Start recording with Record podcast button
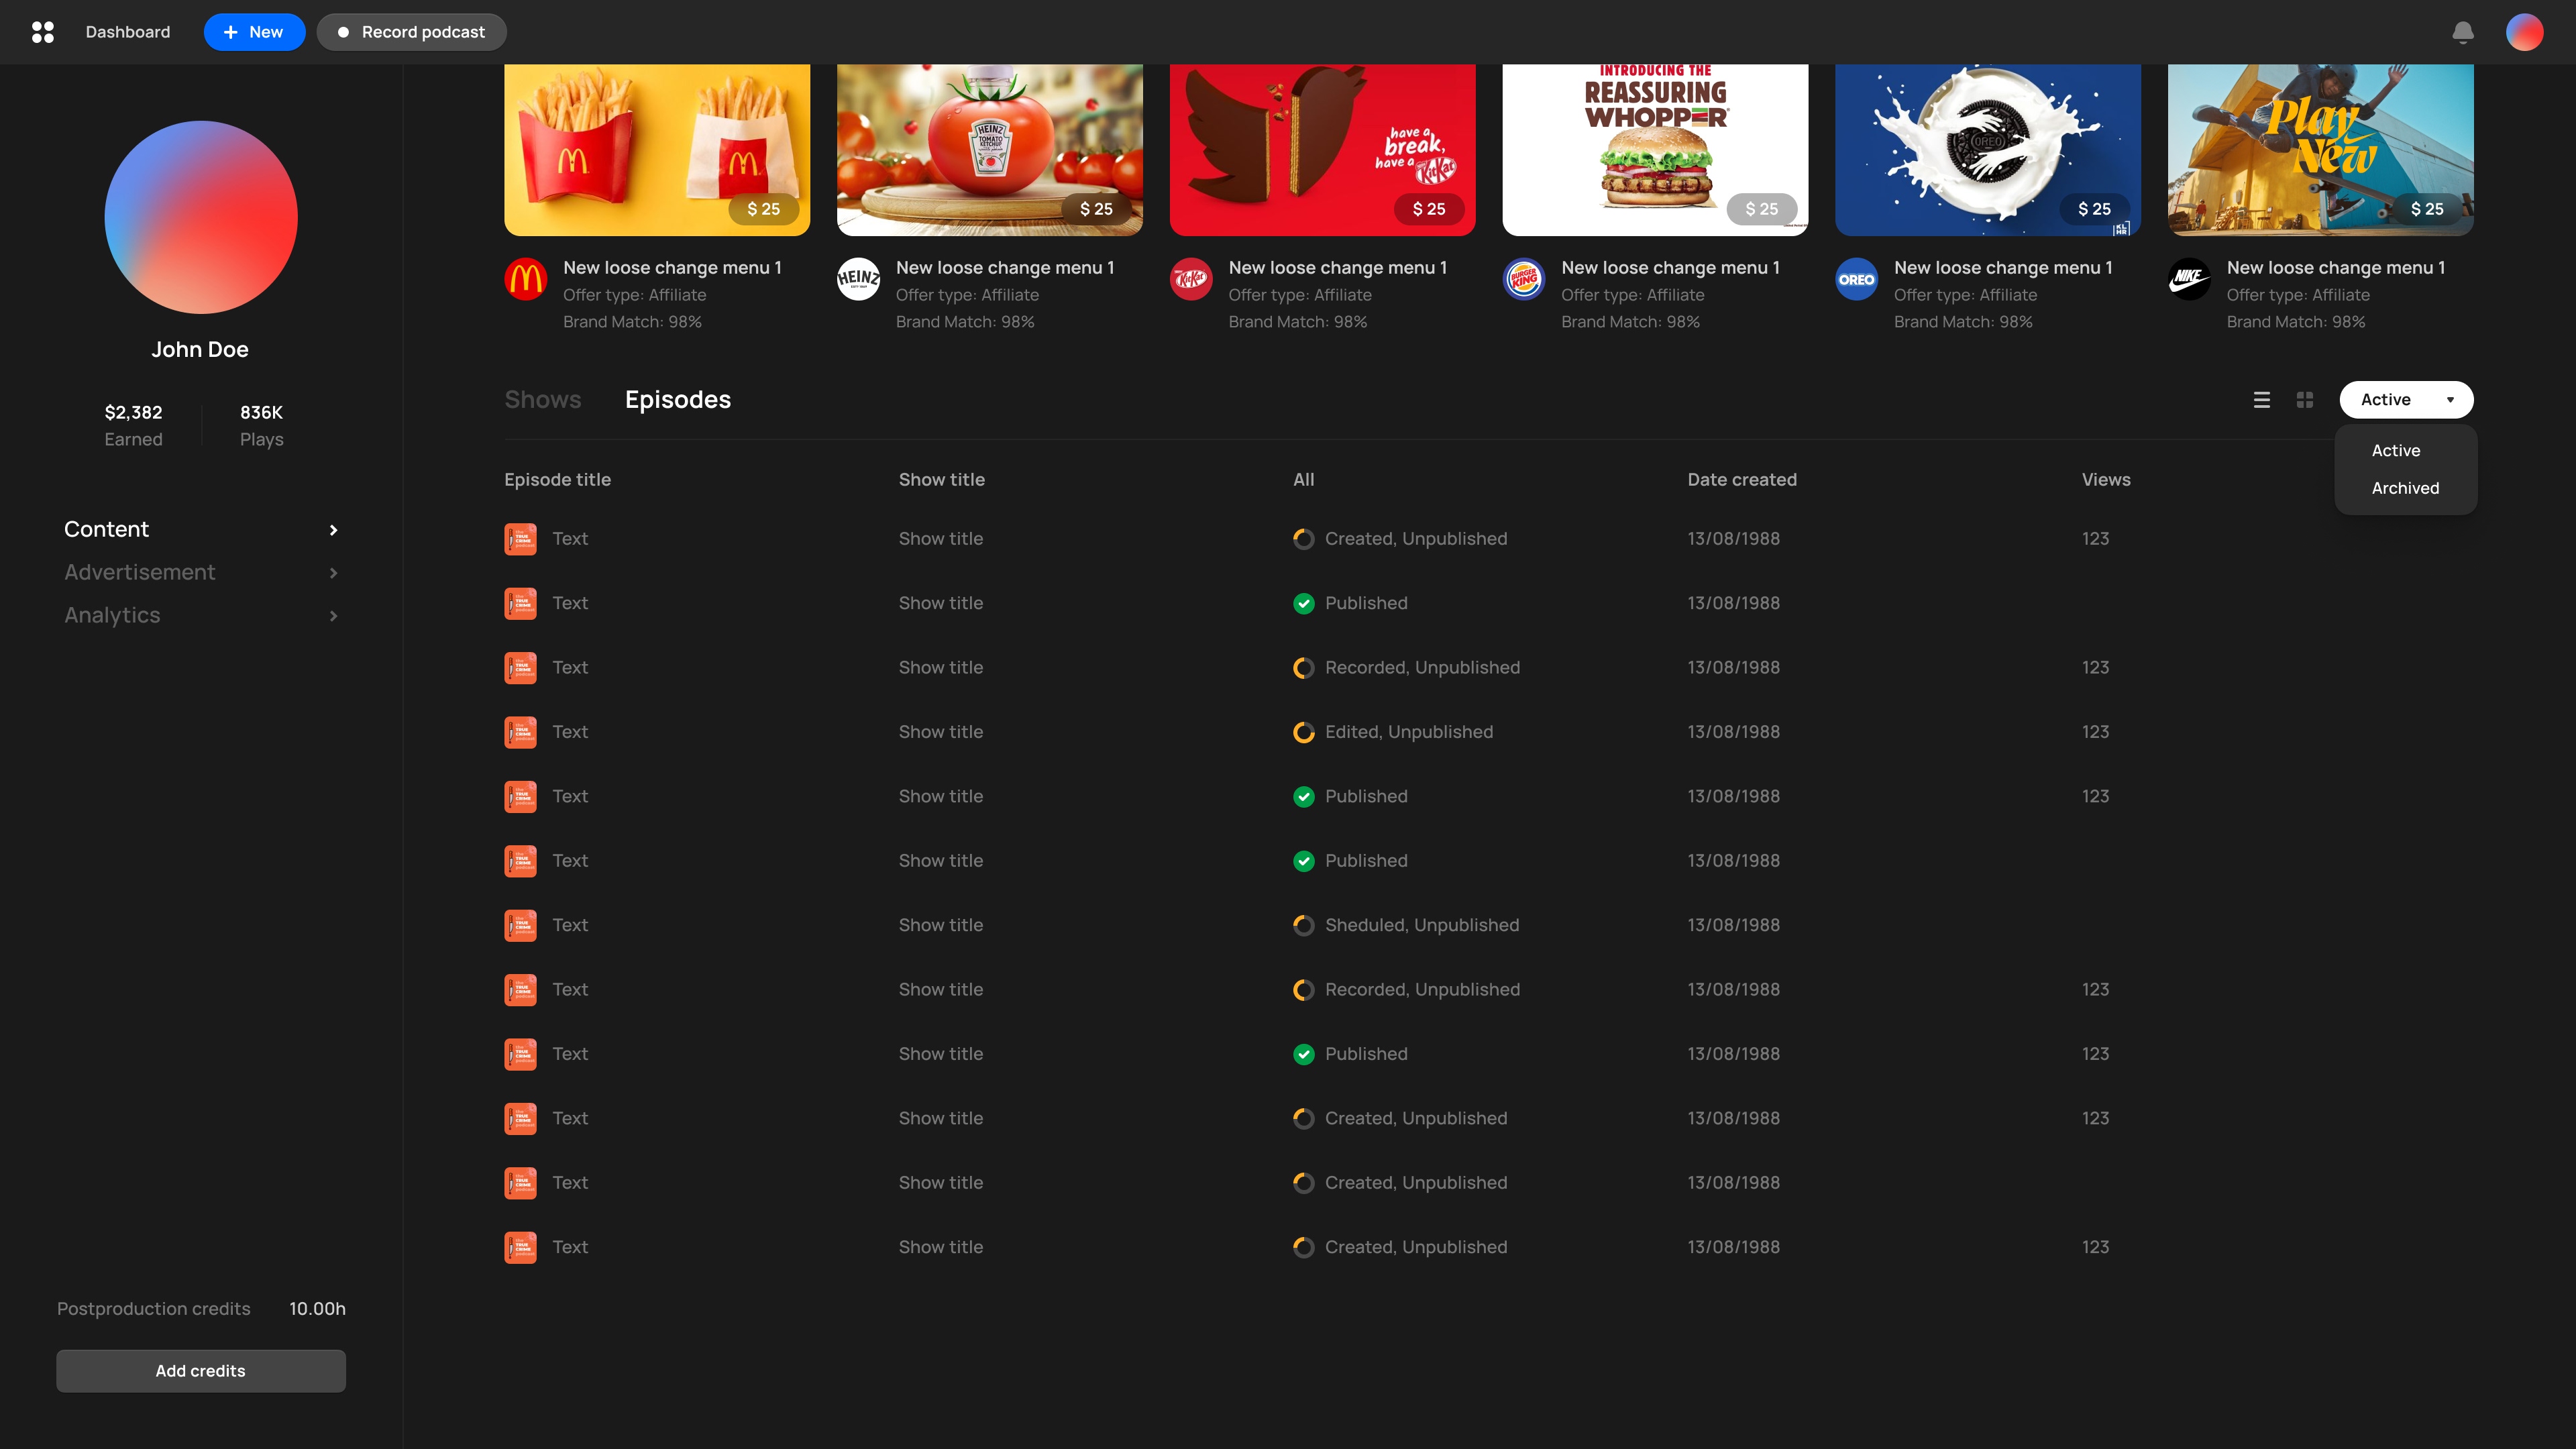 pos(411,32)
